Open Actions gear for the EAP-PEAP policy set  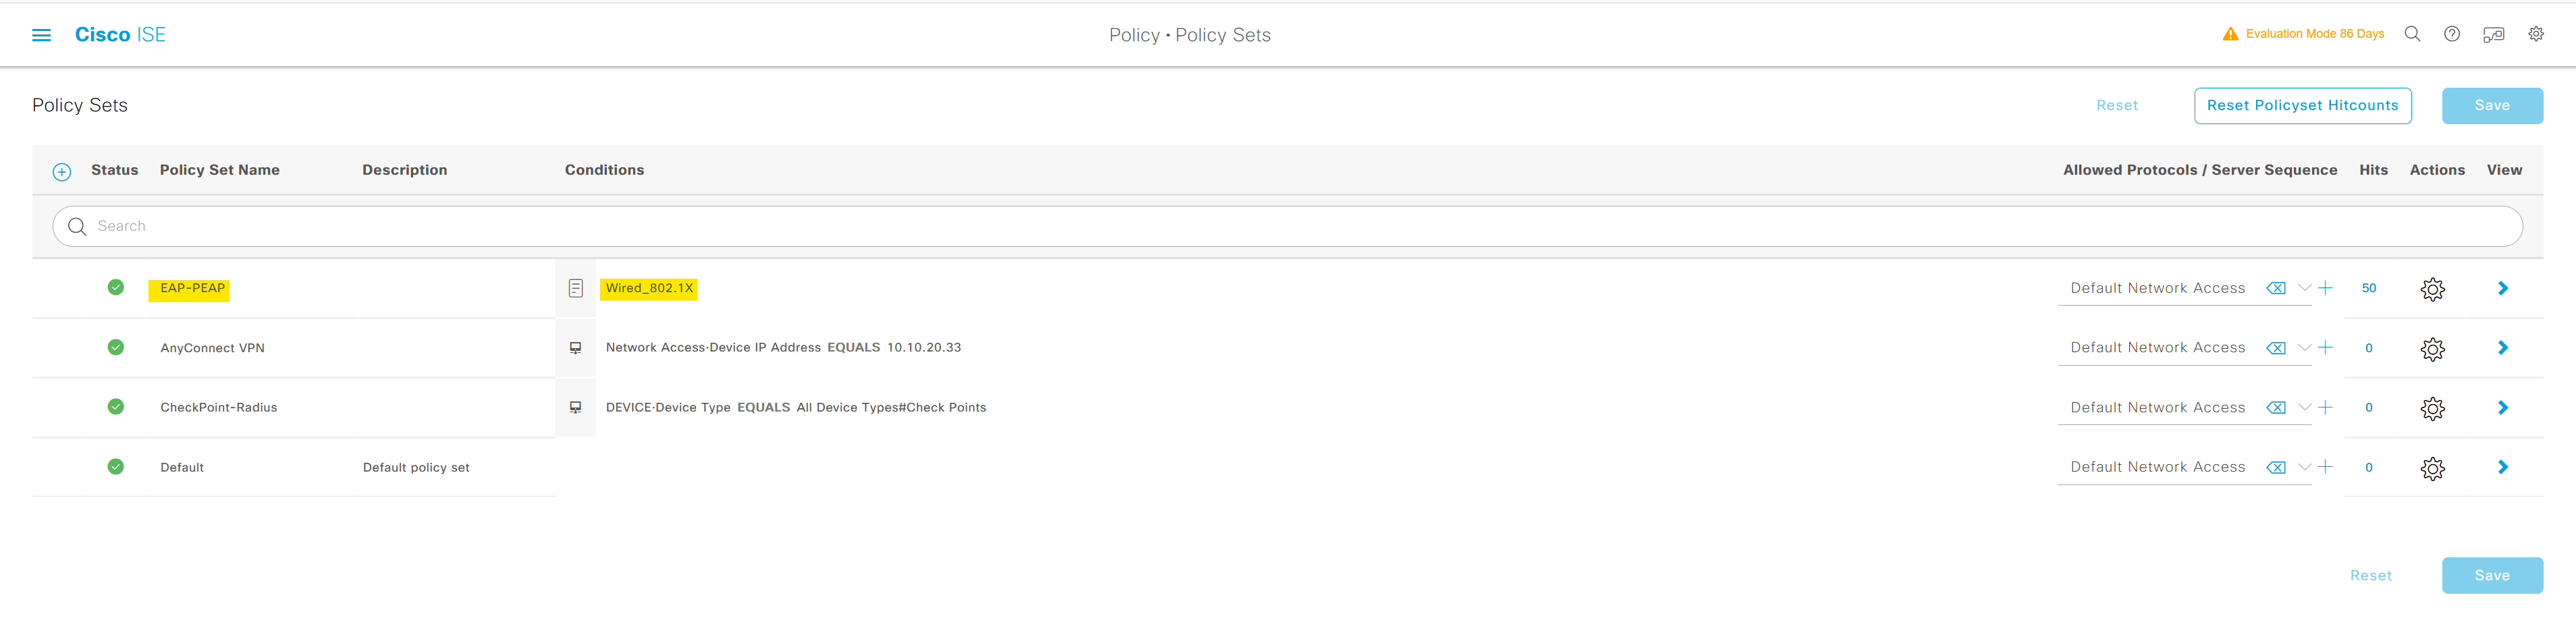coord(2433,288)
